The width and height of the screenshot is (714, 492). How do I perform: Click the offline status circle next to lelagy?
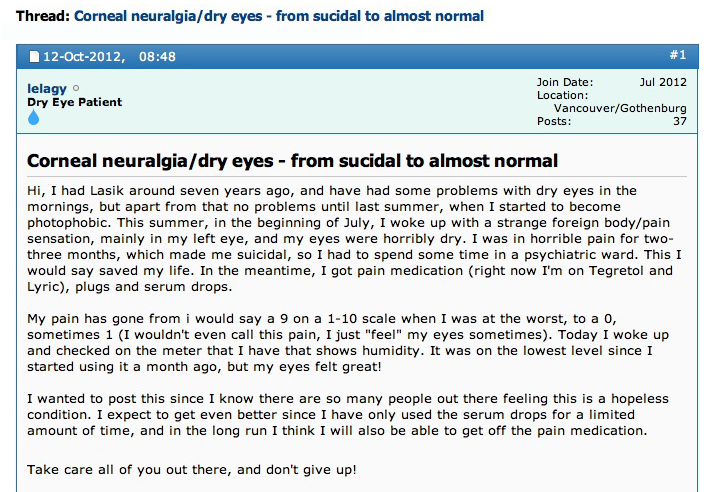(x=76, y=89)
